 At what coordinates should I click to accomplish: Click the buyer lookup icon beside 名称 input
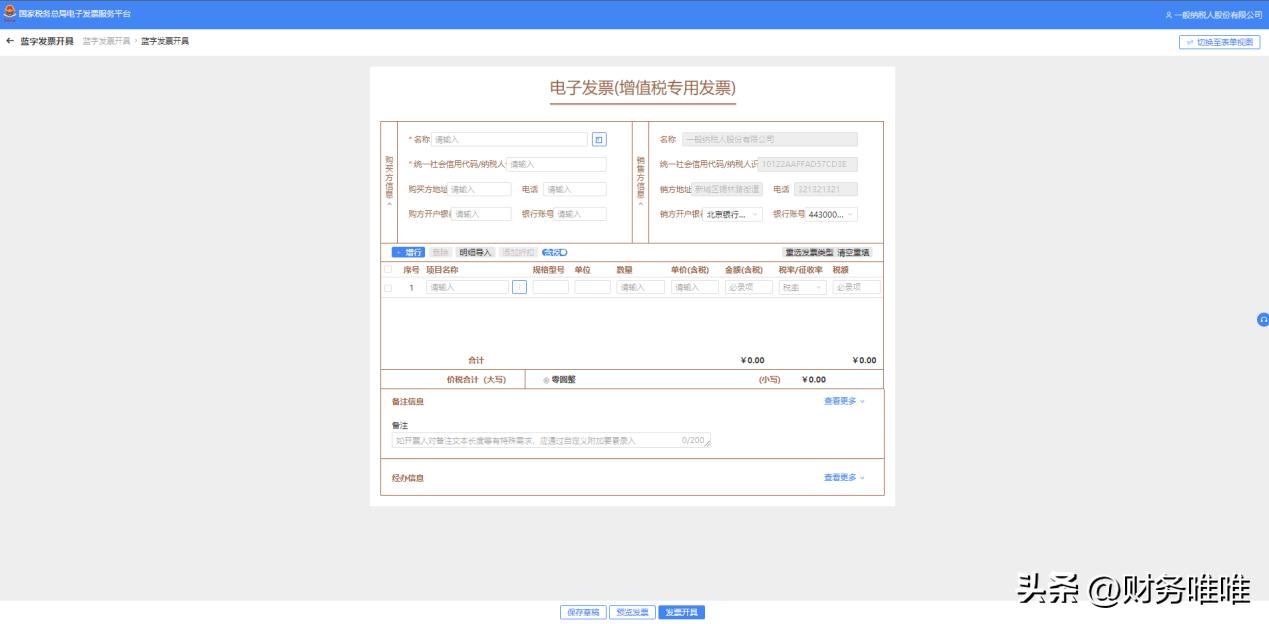tap(598, 138)
